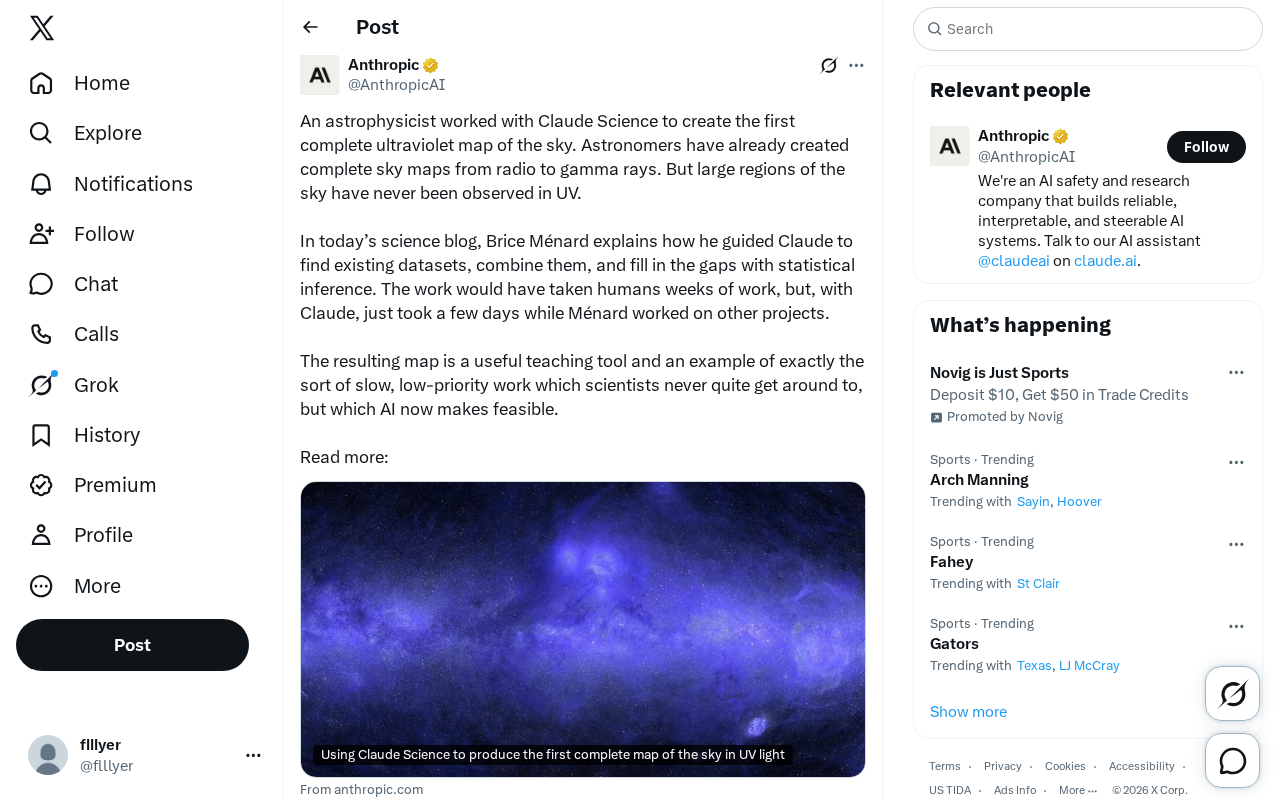Open the UV sky map article image

pyautogui.click(x=583, y=629)
